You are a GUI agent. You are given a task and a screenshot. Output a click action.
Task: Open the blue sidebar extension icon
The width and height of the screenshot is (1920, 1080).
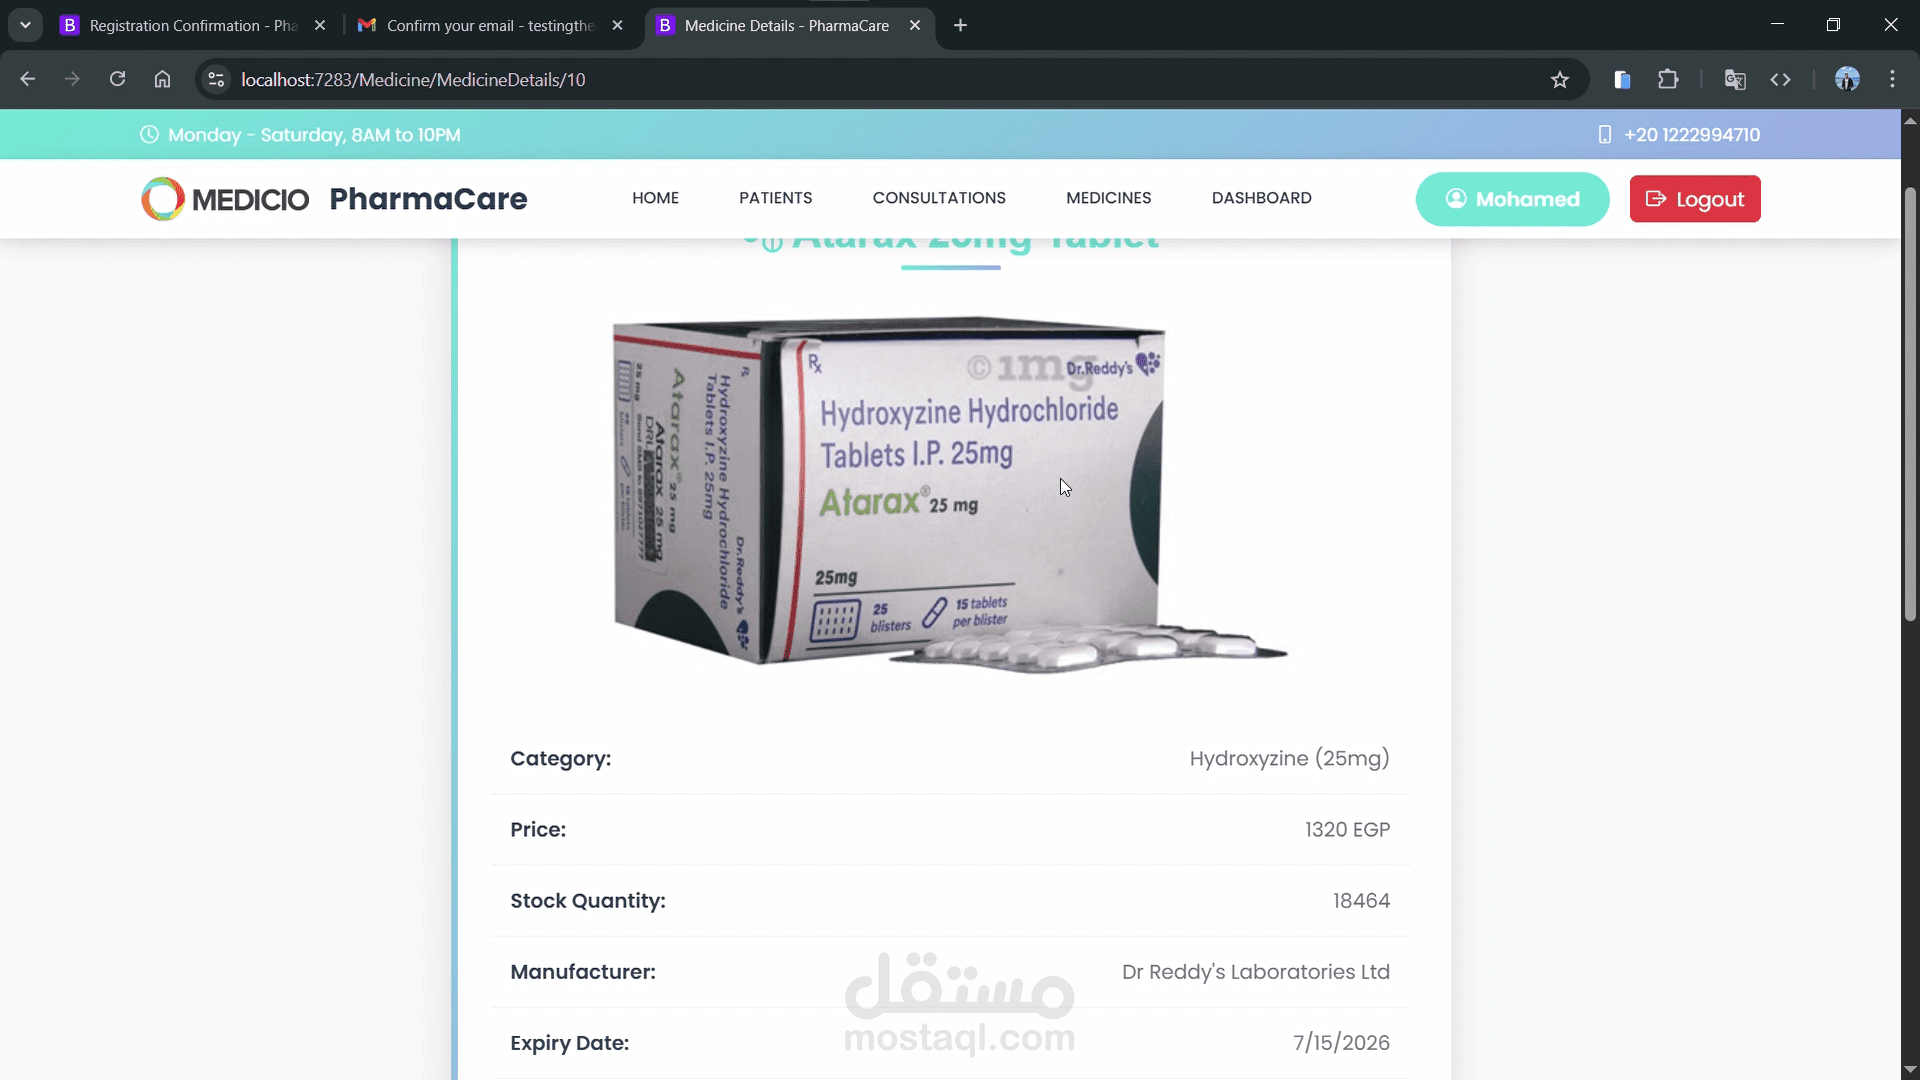pyautogui.click(x=1622, y=79)
